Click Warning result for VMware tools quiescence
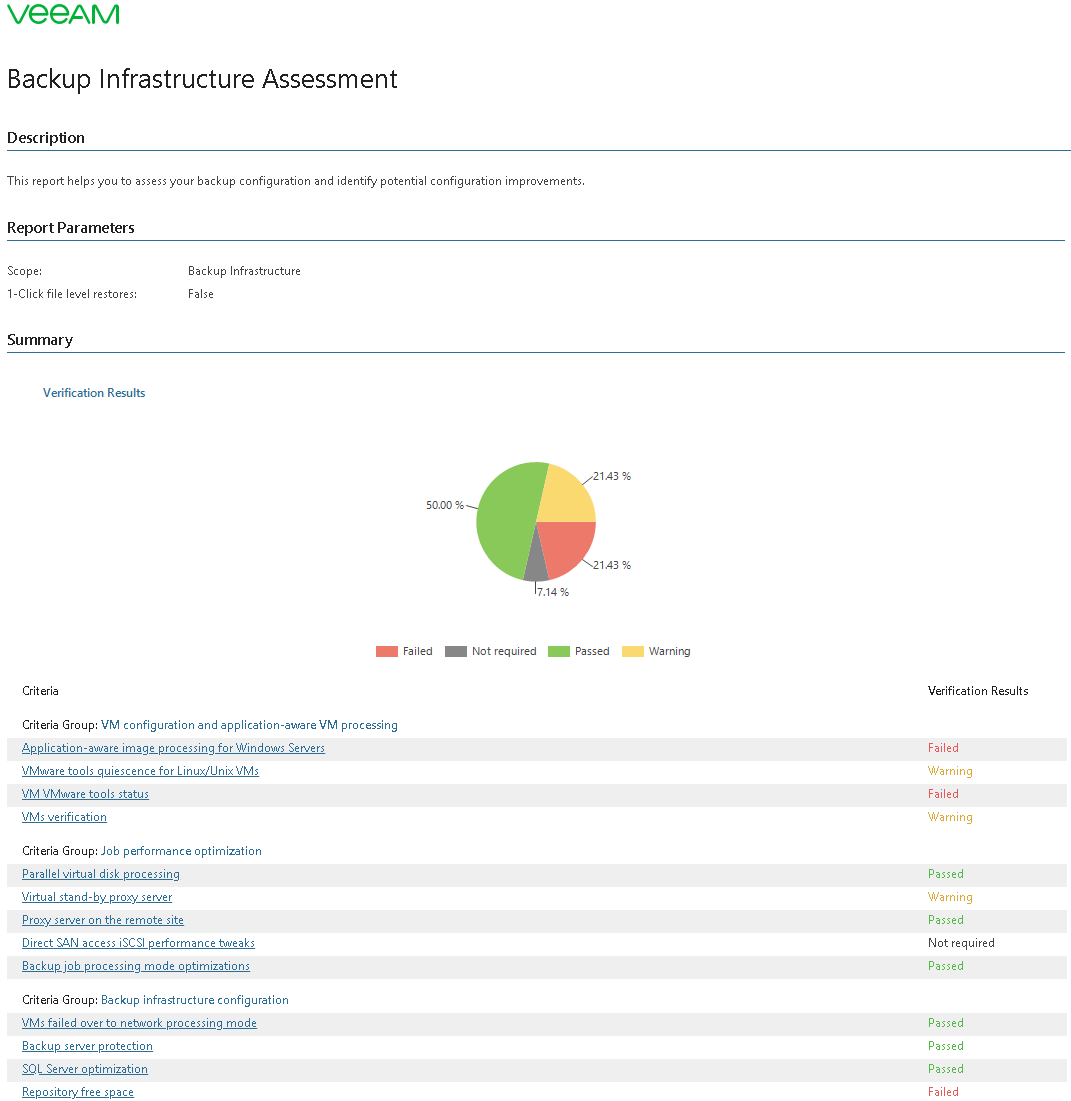 (950, 771)
